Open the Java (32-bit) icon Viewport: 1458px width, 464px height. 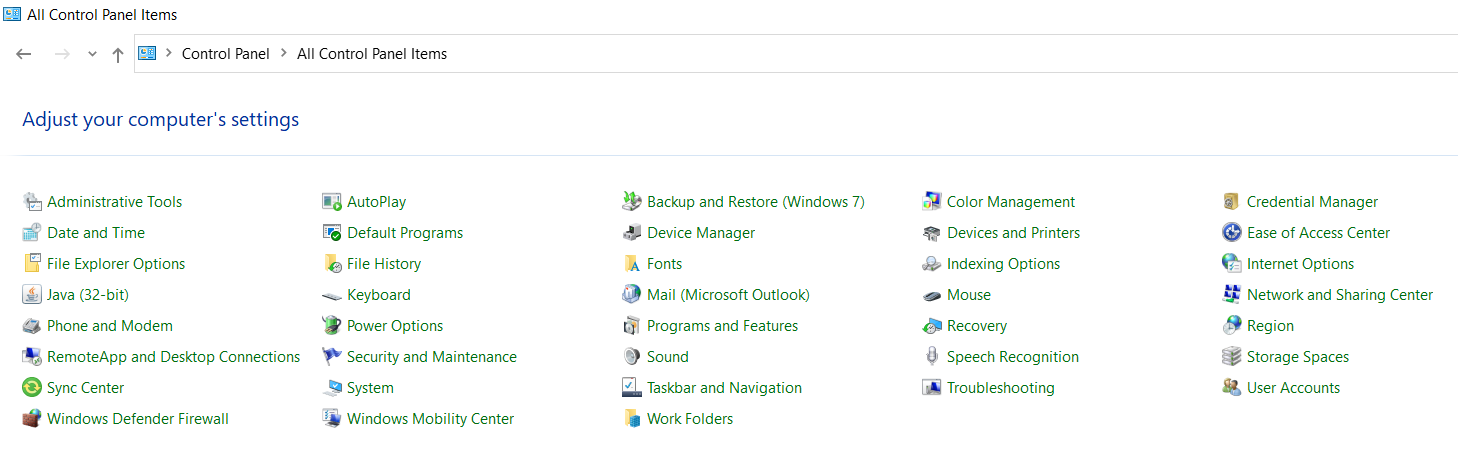pyautogui.click(x=31, y=295)
